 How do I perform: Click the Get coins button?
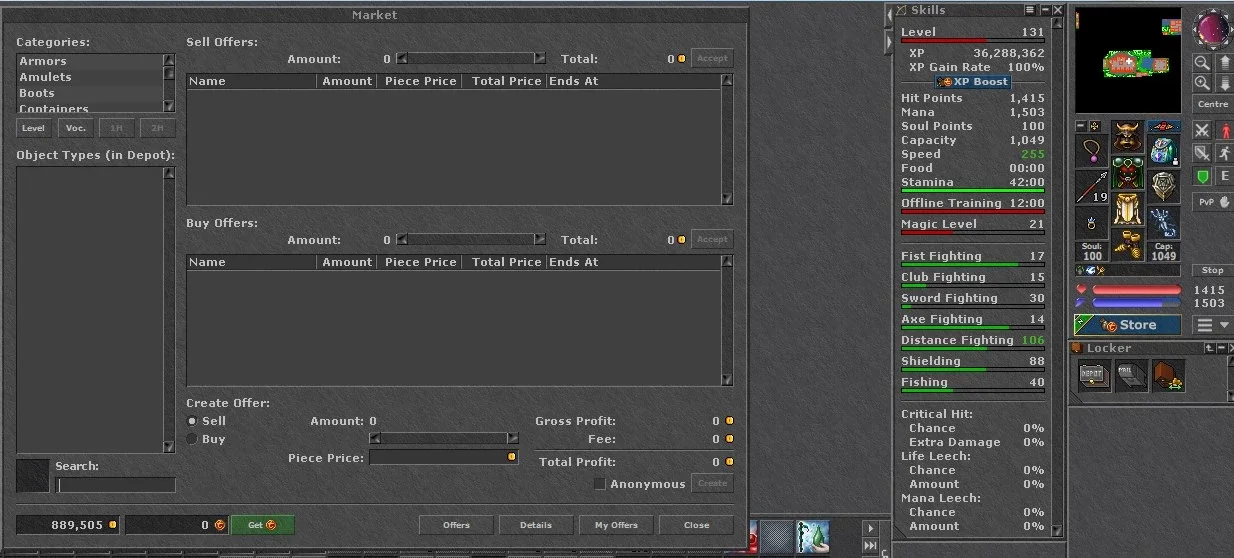pos(263,525)
